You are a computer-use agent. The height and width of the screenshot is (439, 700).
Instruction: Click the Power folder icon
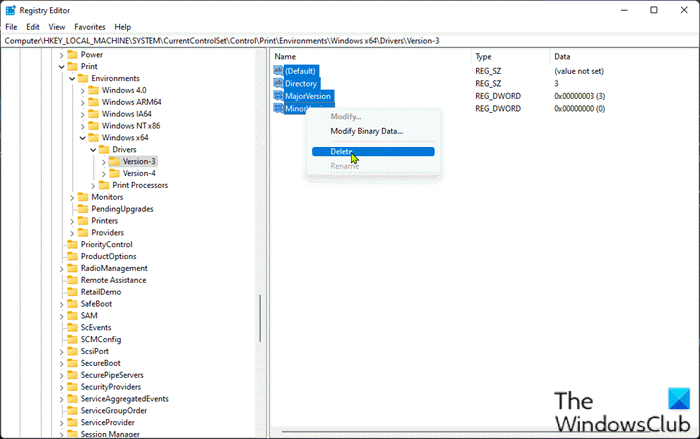pos(72,54)
